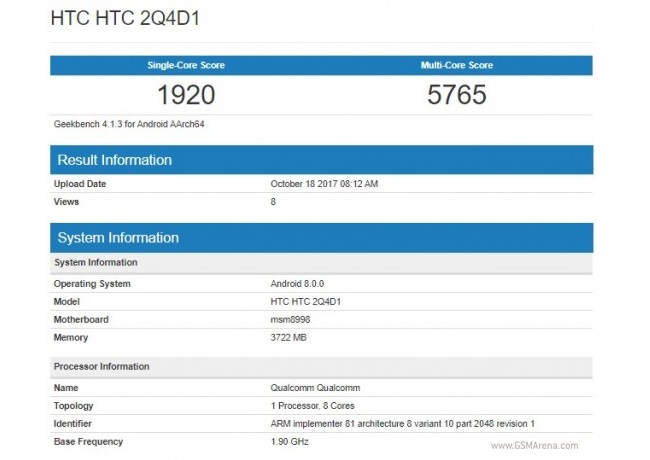Select the Views row label
This screenshot has height=460, width=650.
pos(67,202)
